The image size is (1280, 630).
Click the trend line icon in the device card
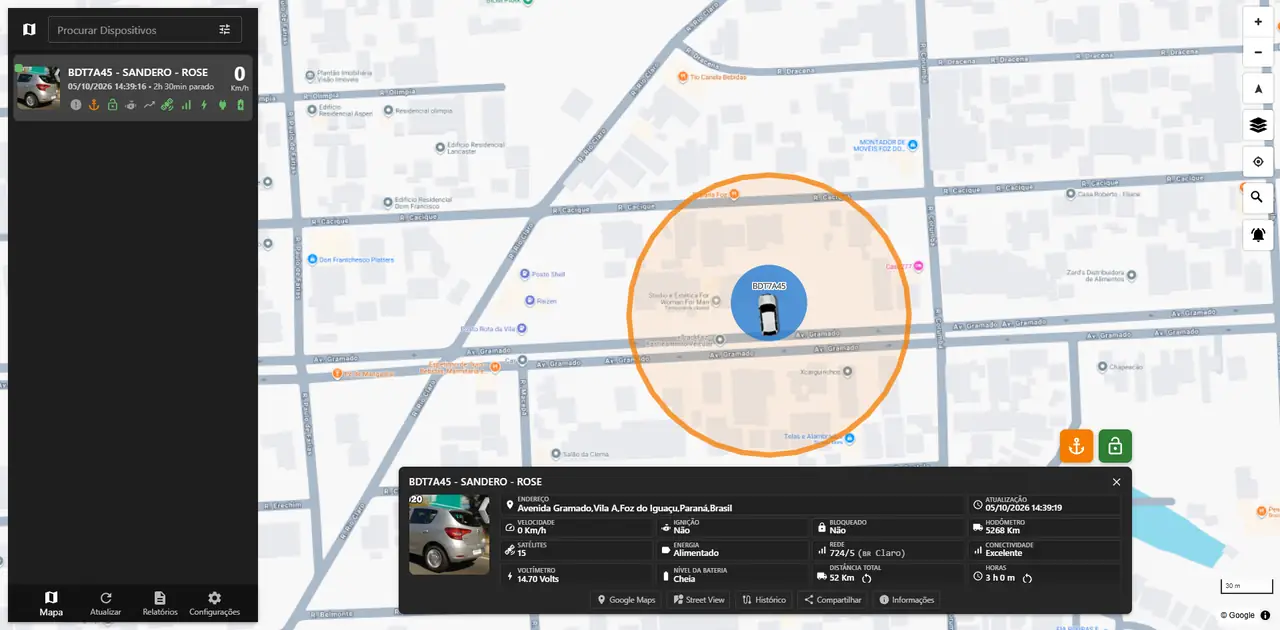pos(149,104)
